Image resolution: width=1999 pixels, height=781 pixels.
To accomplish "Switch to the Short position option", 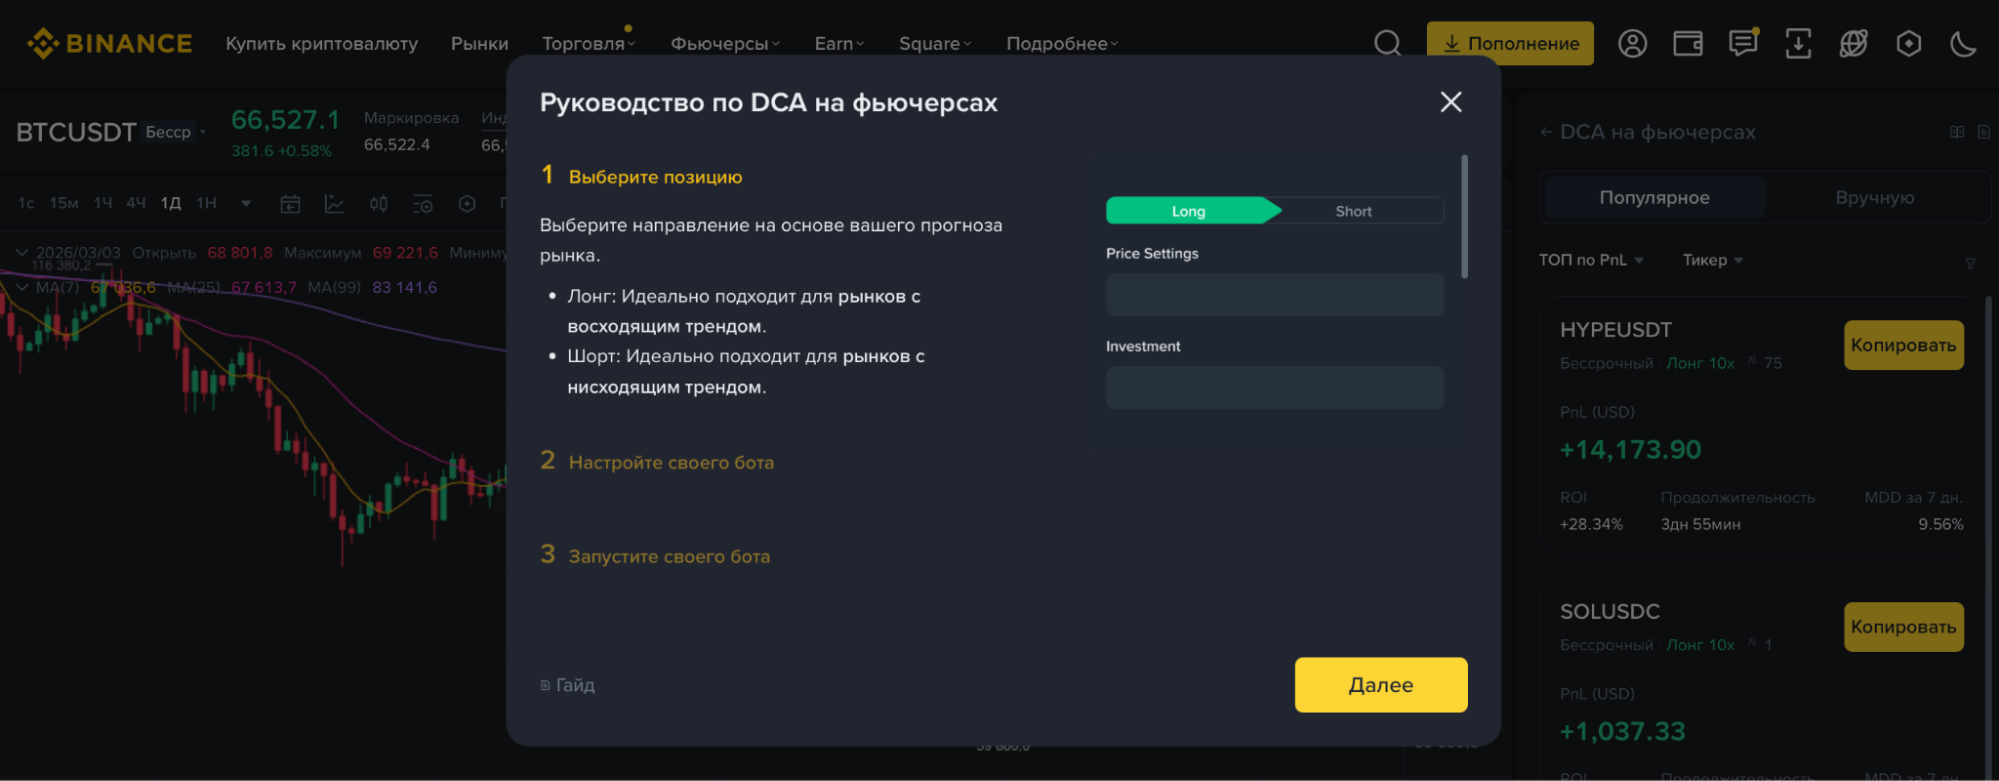I will (x=1353, y=211).
